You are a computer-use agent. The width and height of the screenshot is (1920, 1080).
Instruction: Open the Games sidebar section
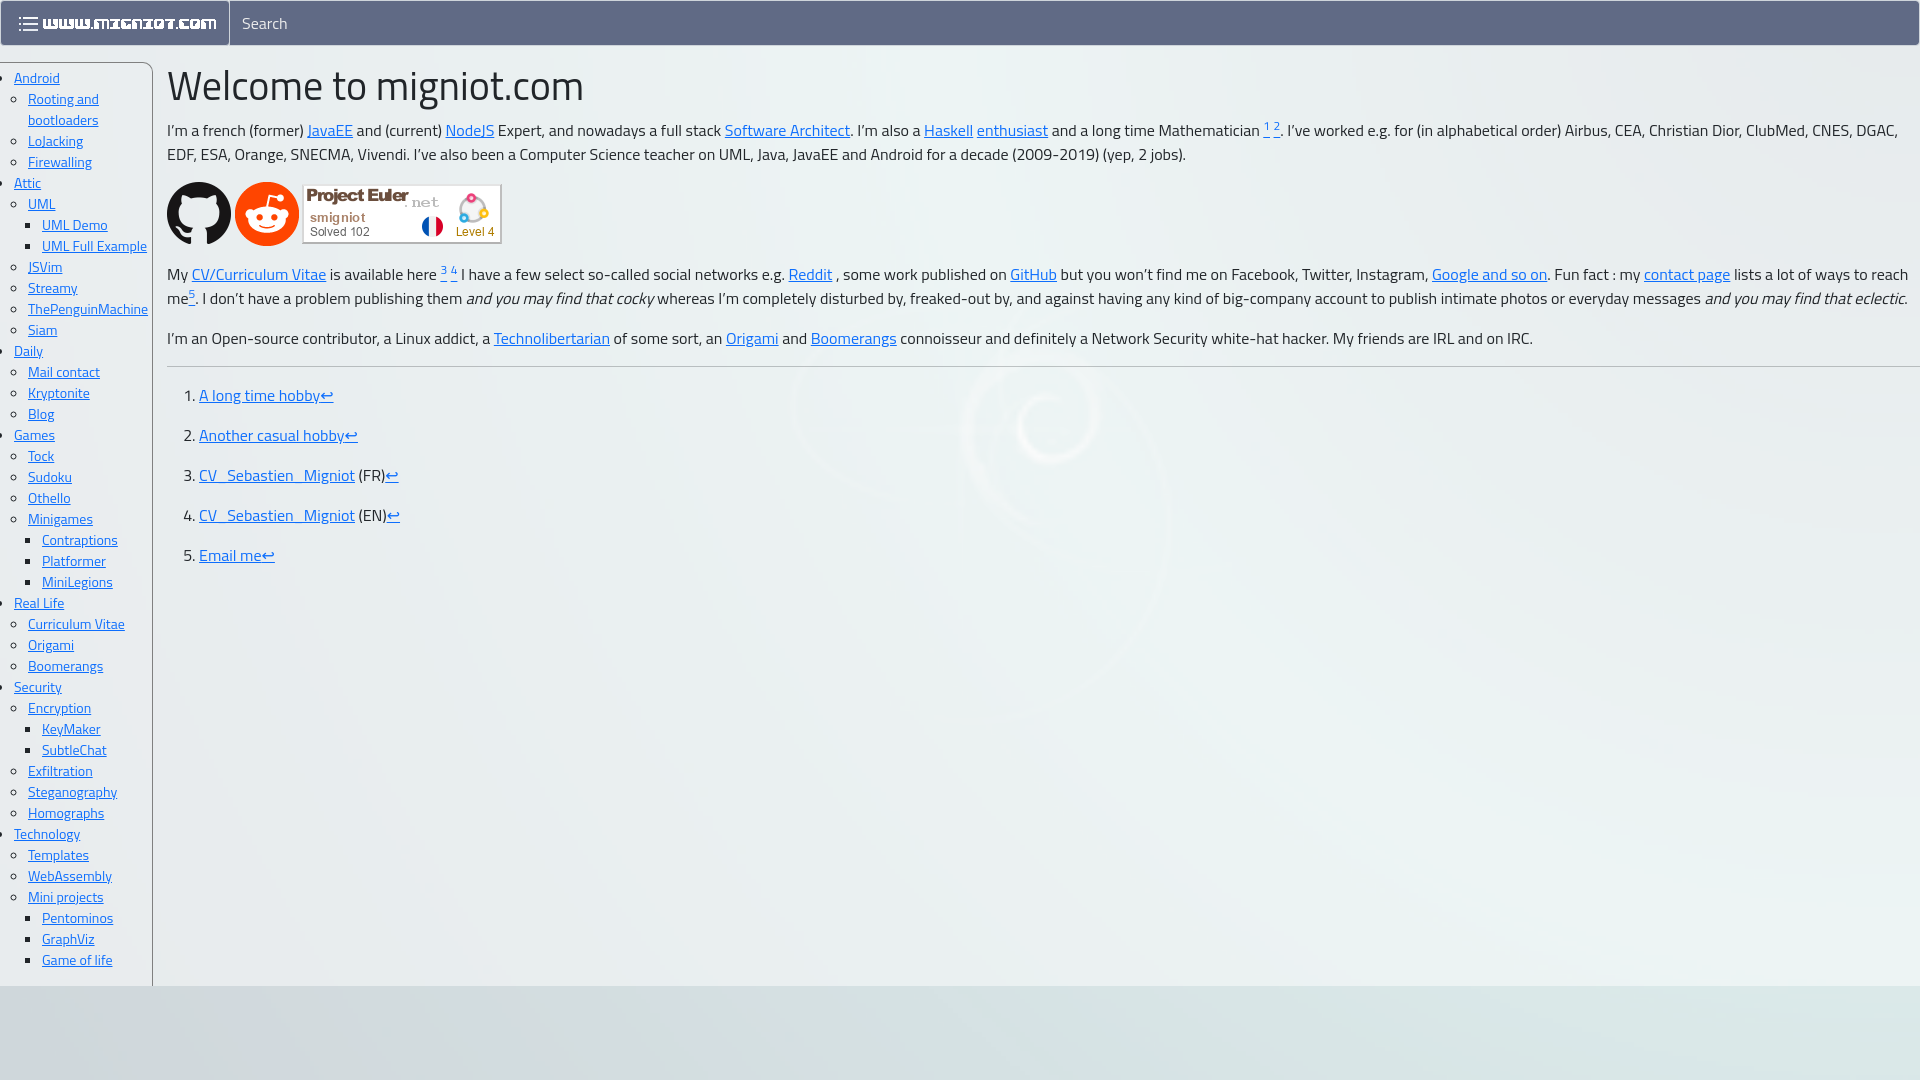(x=34, y=435)
